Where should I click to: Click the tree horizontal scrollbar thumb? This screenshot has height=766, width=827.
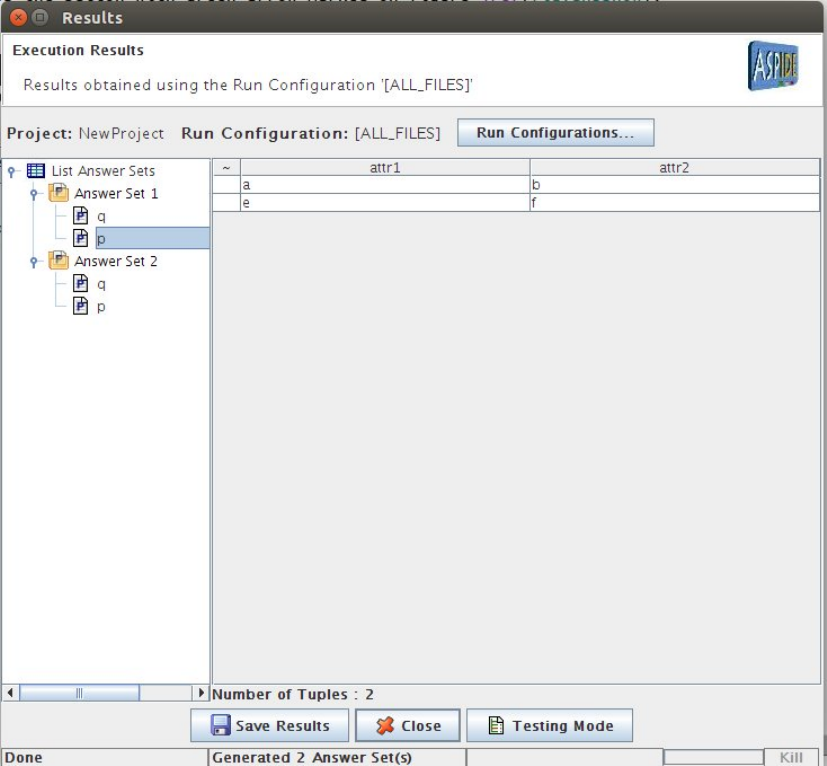[x=79, y=693]
